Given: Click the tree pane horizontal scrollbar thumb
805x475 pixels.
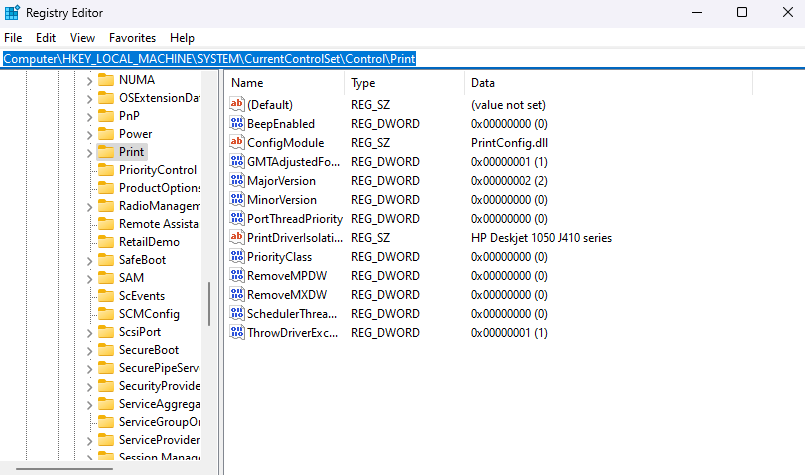Looking at the screenshot, I should 64,468.
